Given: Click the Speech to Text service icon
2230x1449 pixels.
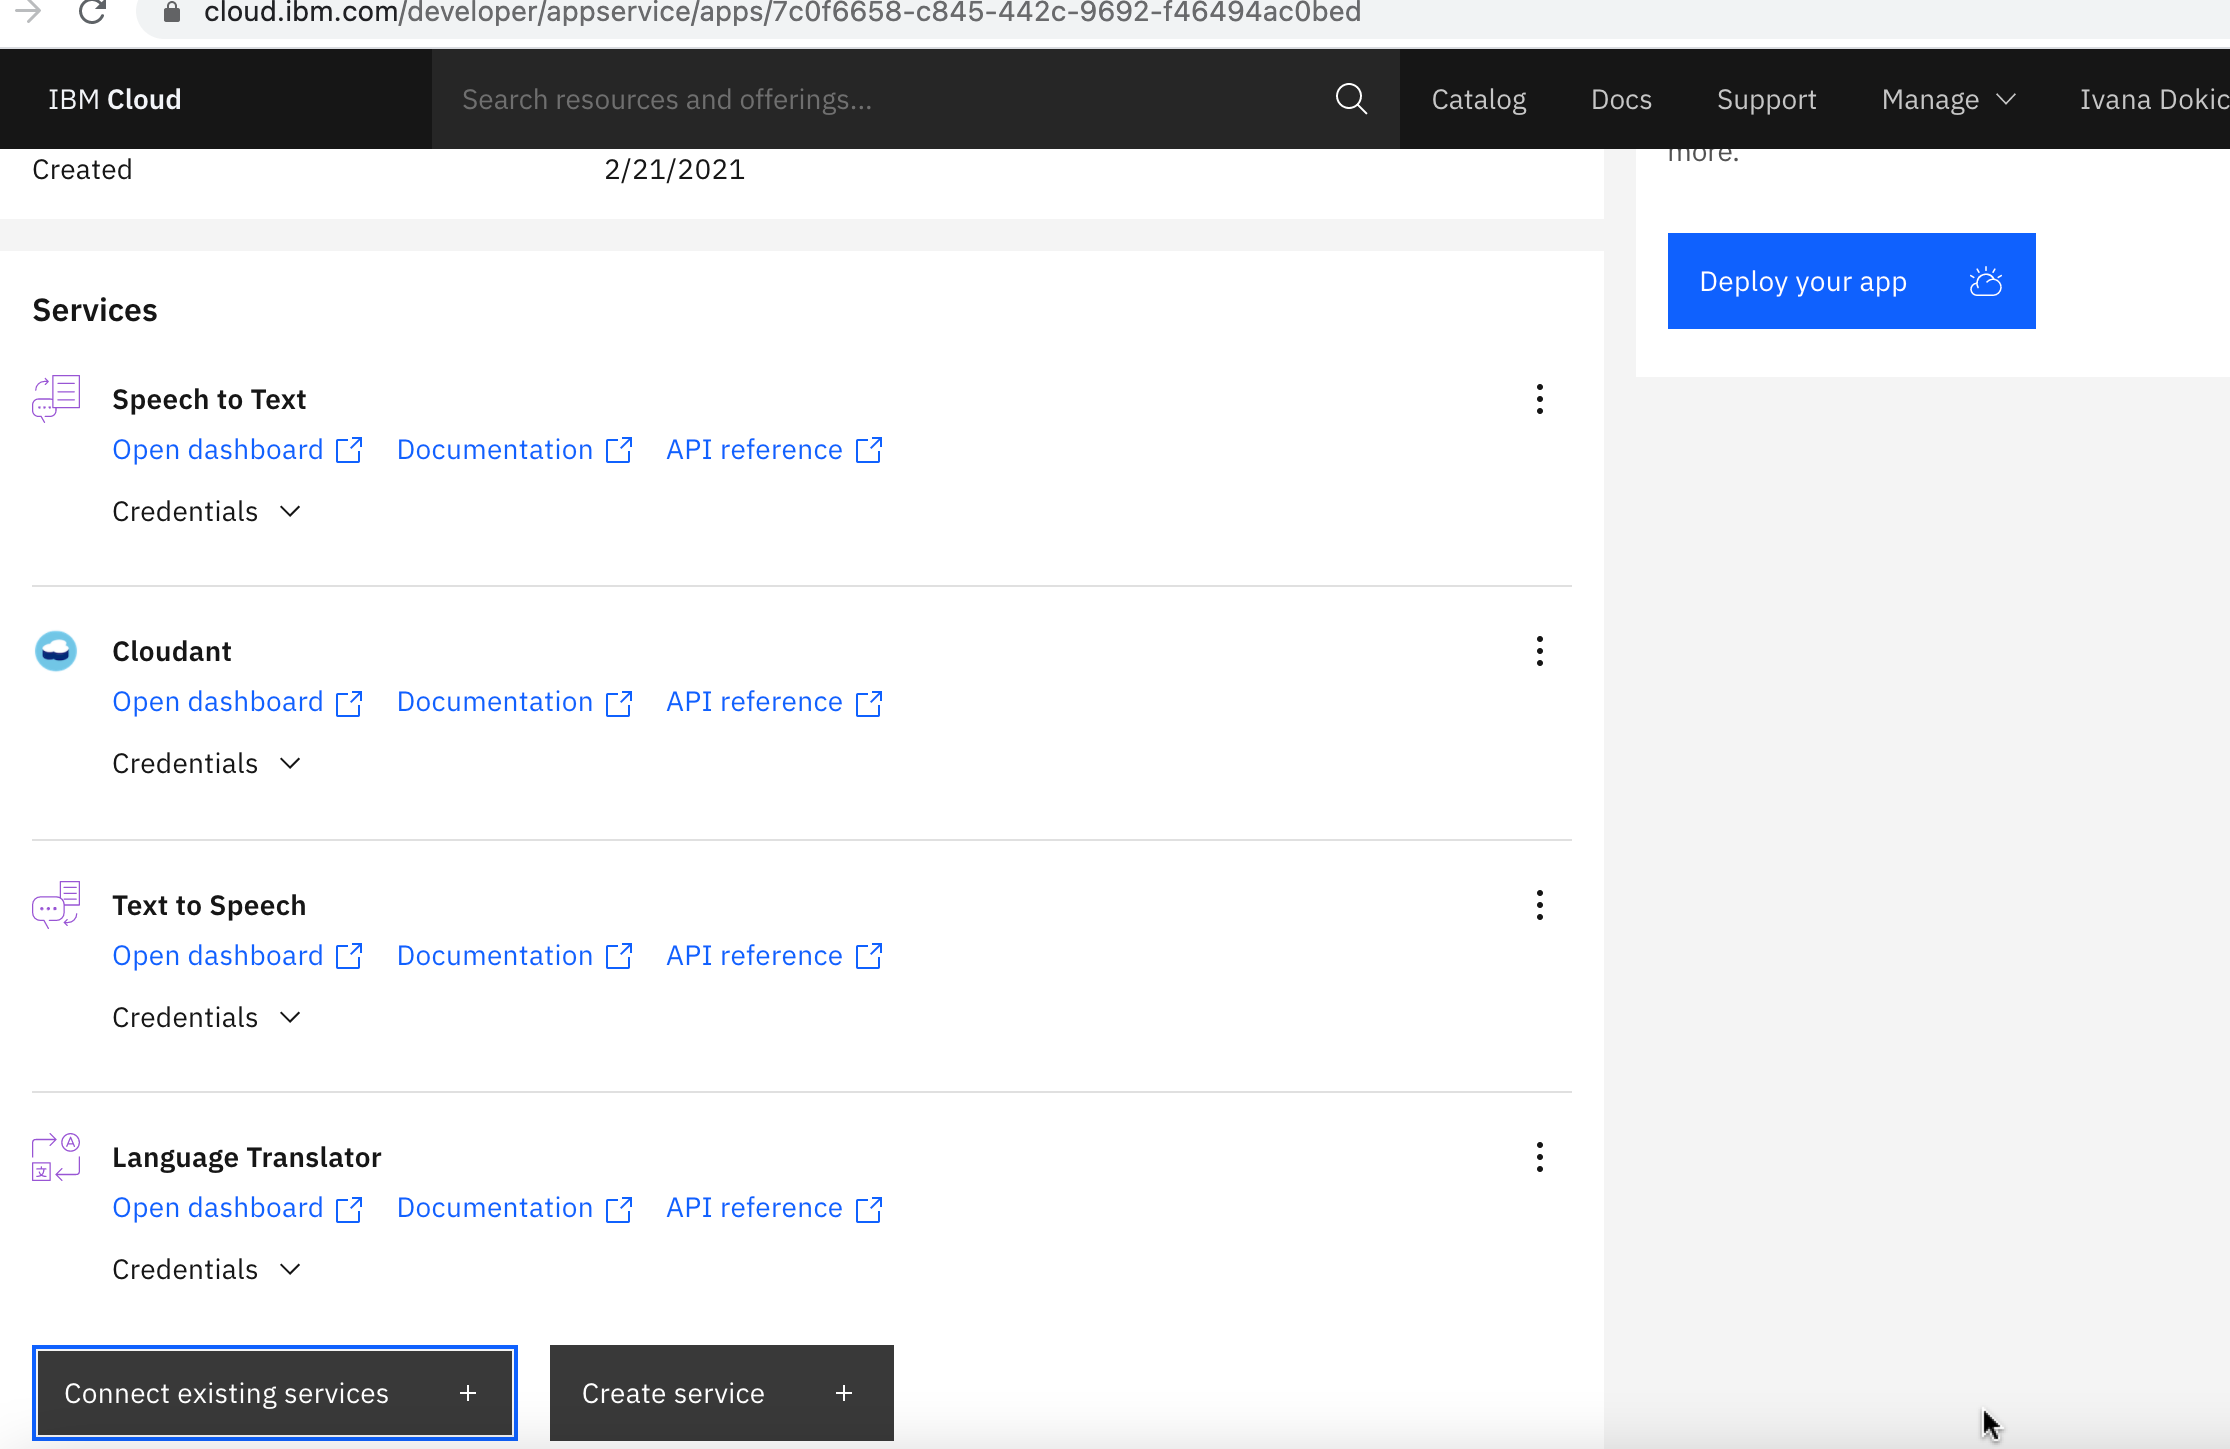Looking at the screenshot, I should point(56,399).
